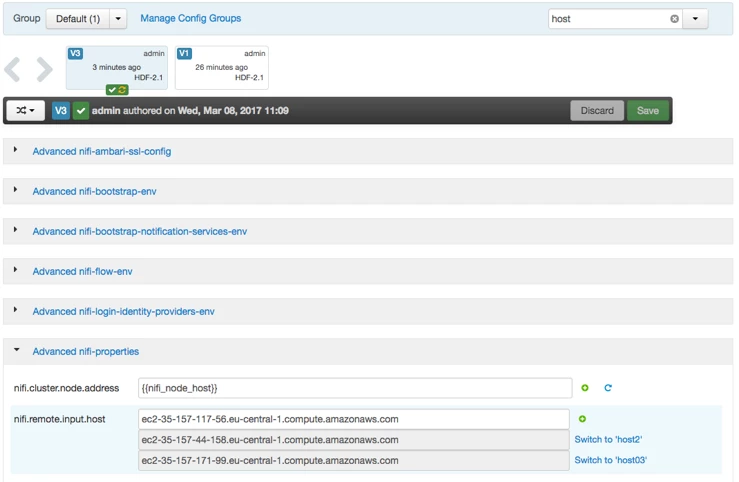Click Advanced nifi-properties section title
739x482 pixels.
click(x=86, y=351)
